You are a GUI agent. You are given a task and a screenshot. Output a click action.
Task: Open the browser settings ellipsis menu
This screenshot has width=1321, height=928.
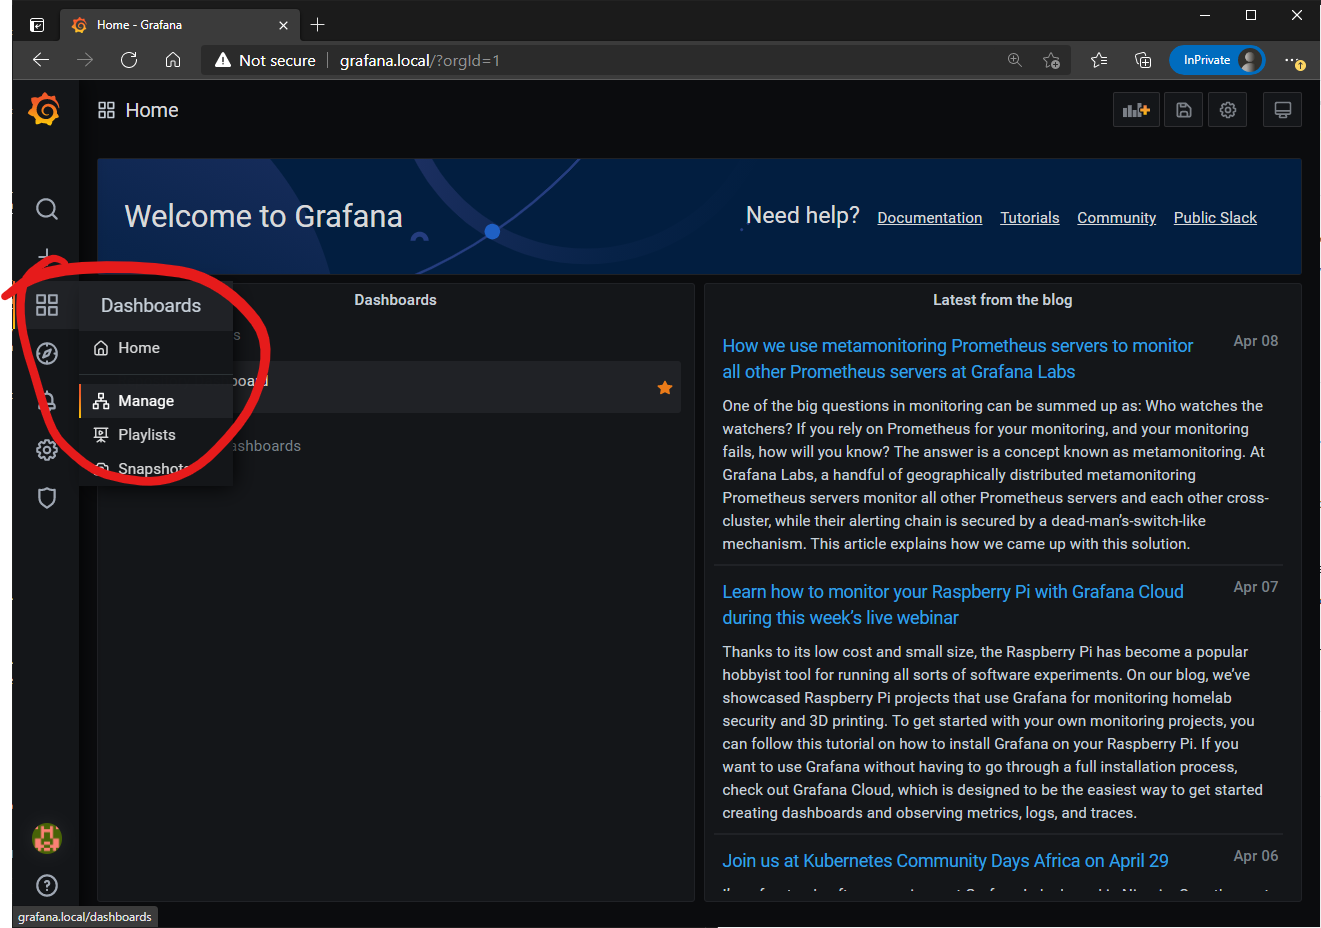1295,61
